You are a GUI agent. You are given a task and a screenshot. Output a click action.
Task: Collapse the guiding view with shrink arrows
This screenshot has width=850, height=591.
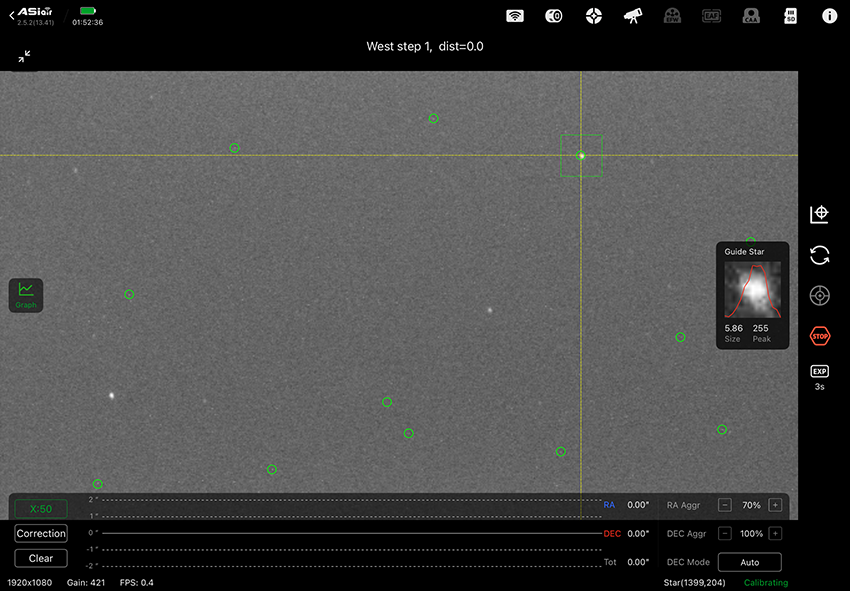point(24,56)
